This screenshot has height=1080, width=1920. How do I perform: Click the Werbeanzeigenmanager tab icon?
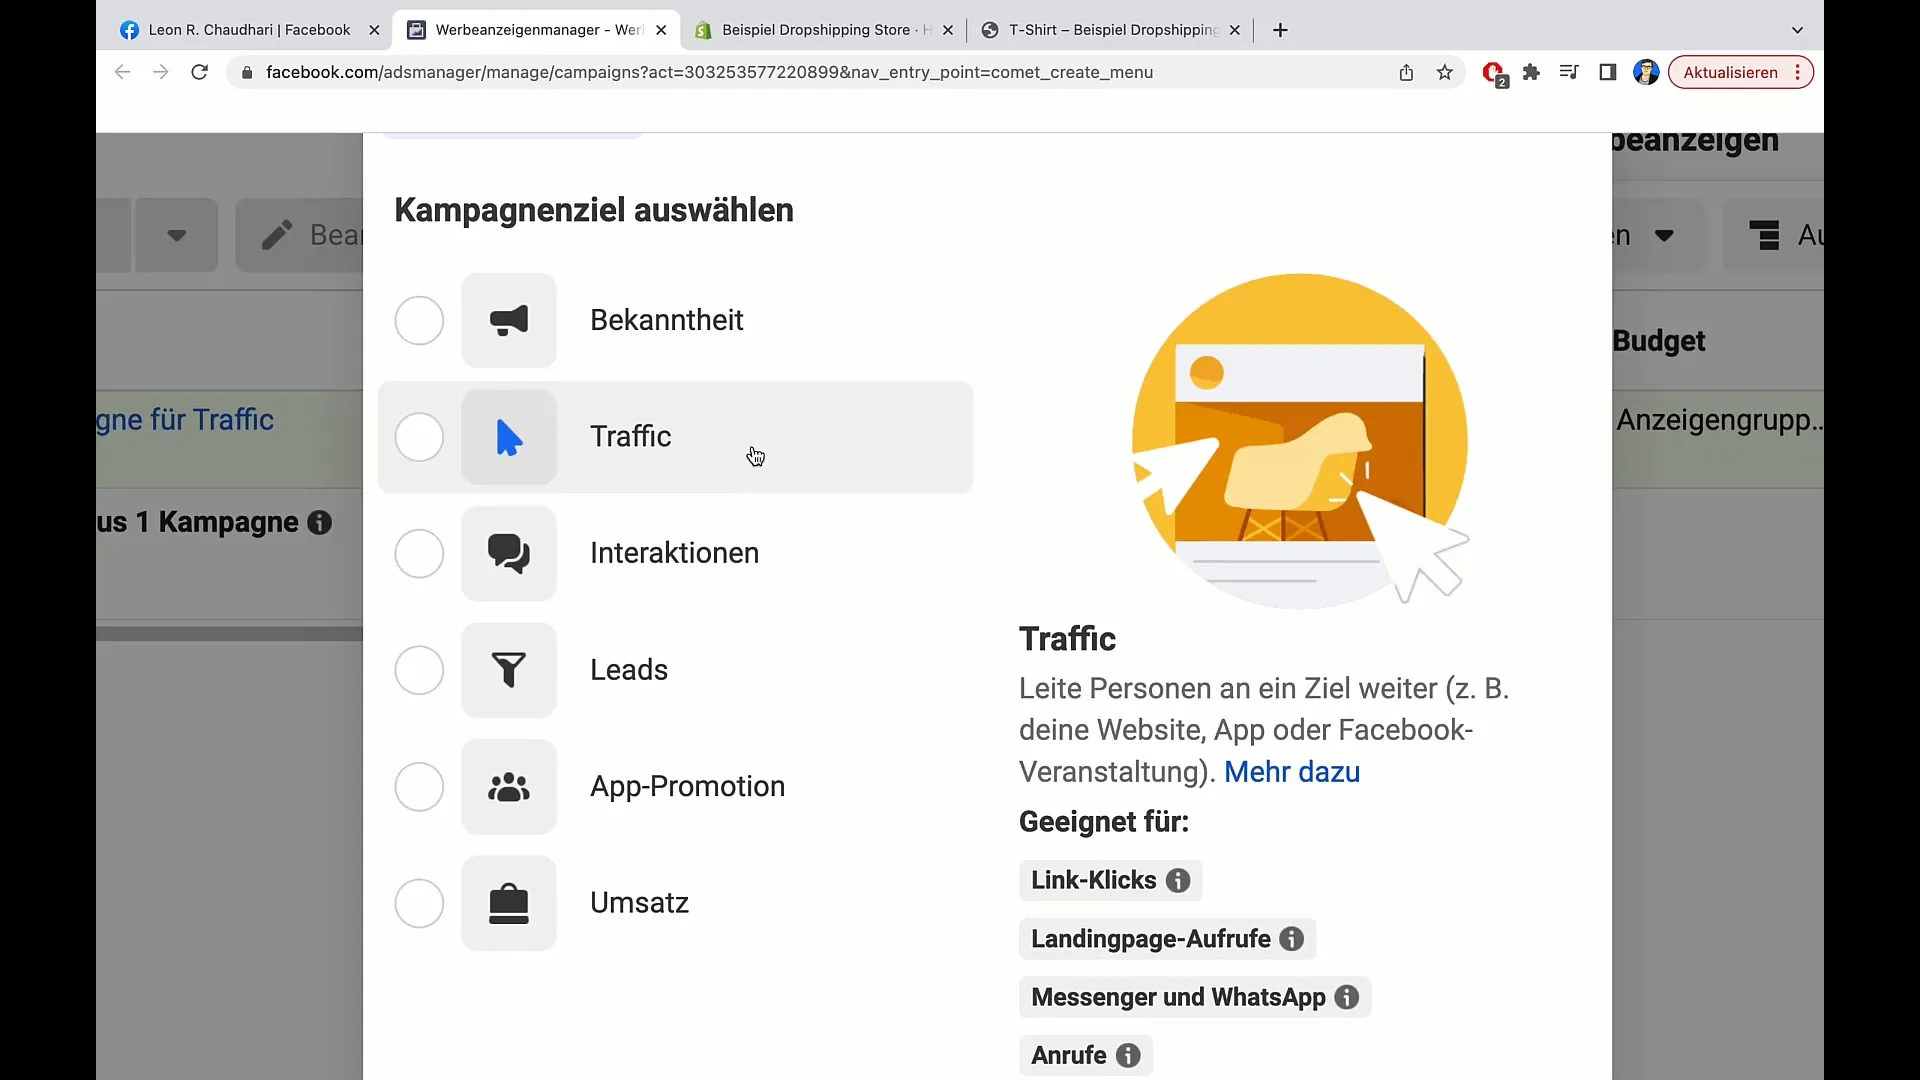click(417, 29)
